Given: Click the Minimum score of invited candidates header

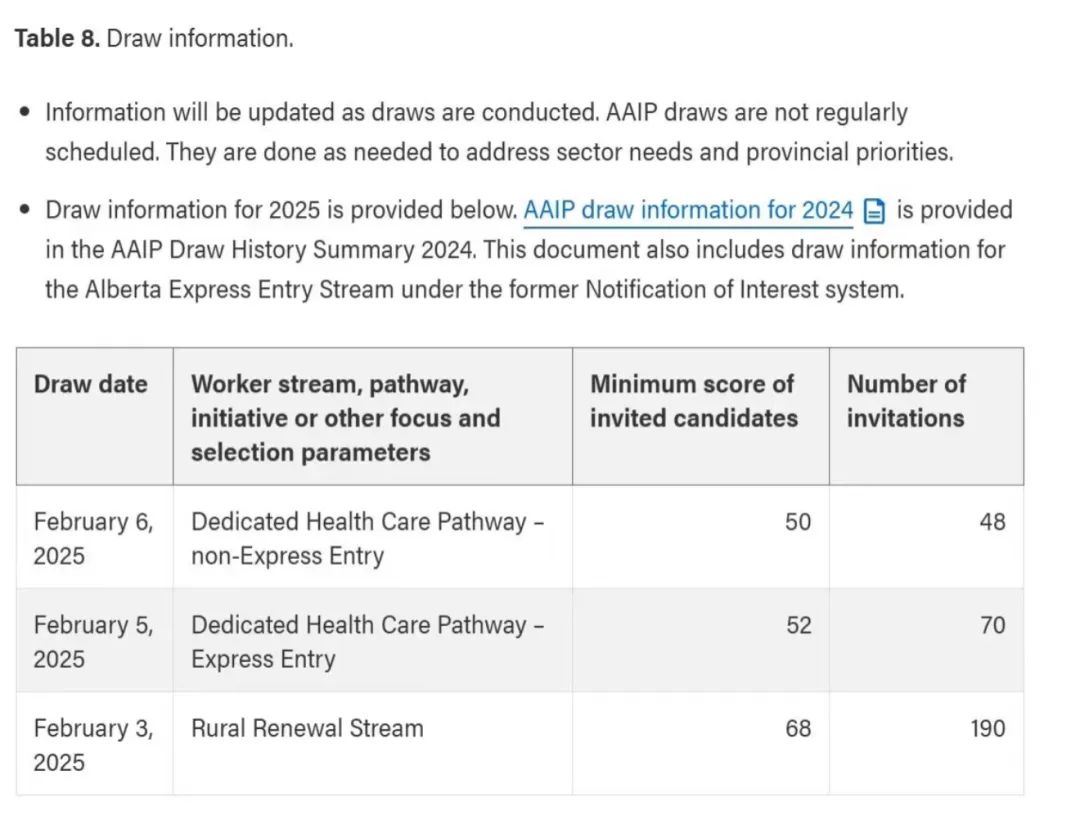Looking at the screenshot, I should click(x=693, y=401).
